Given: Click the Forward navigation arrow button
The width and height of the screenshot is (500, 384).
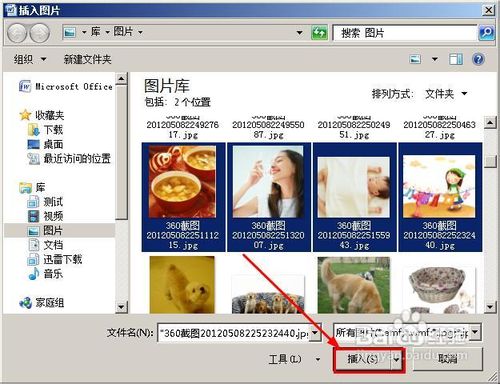Looking at the screenshot, I should pos(40,33).
